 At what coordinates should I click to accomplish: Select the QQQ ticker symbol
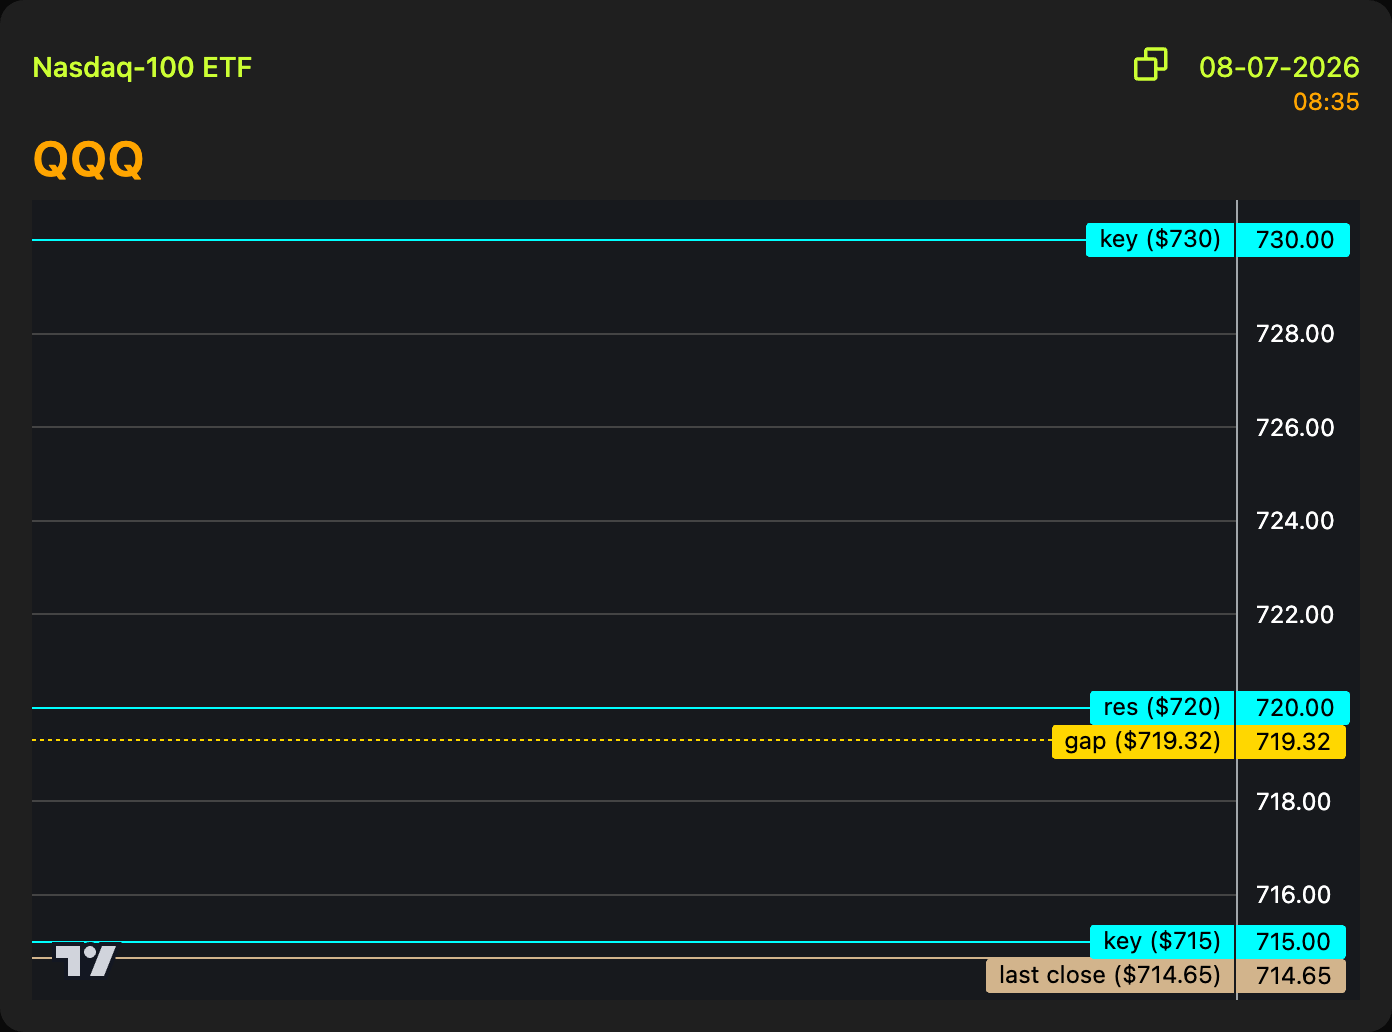point(88,159)
